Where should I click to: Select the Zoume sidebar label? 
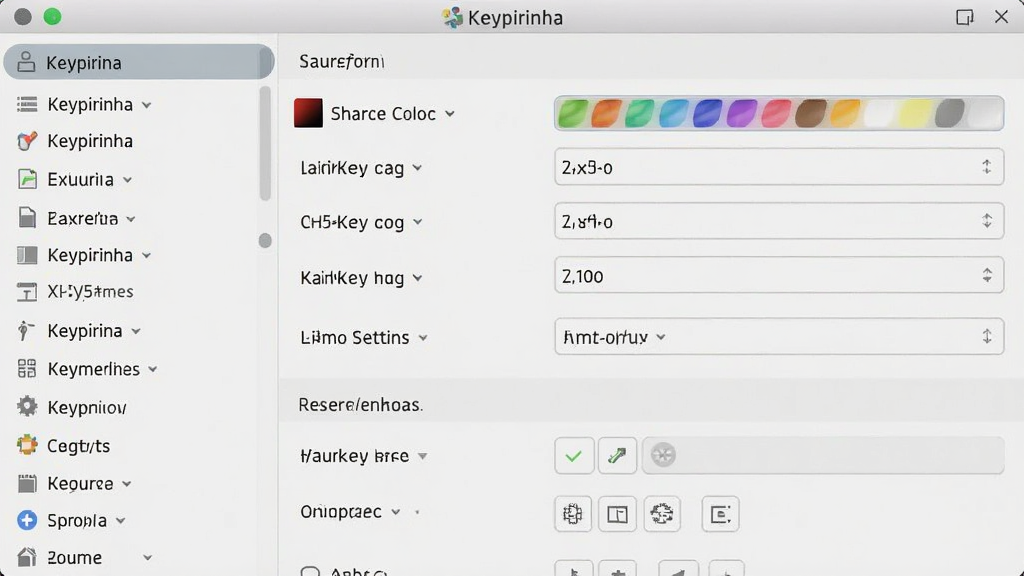[x=74, y=558]
